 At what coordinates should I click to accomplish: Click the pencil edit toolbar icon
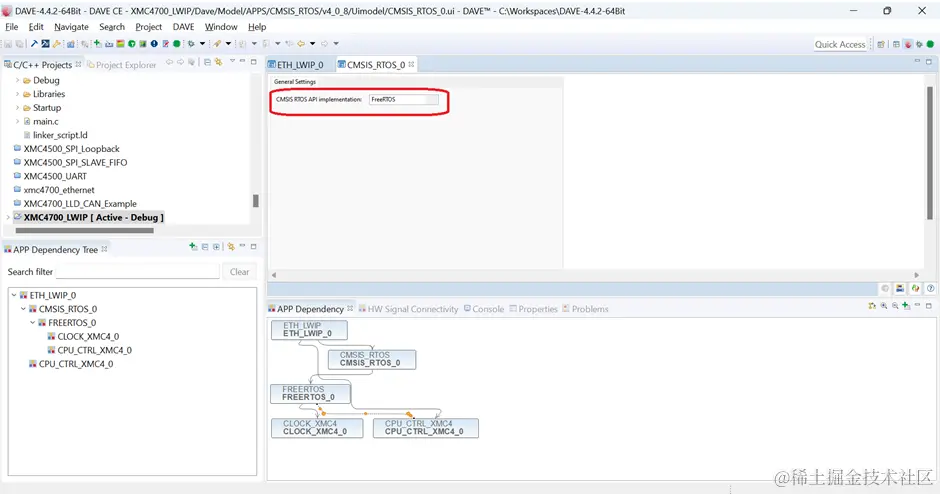click(x=165, y=43)
